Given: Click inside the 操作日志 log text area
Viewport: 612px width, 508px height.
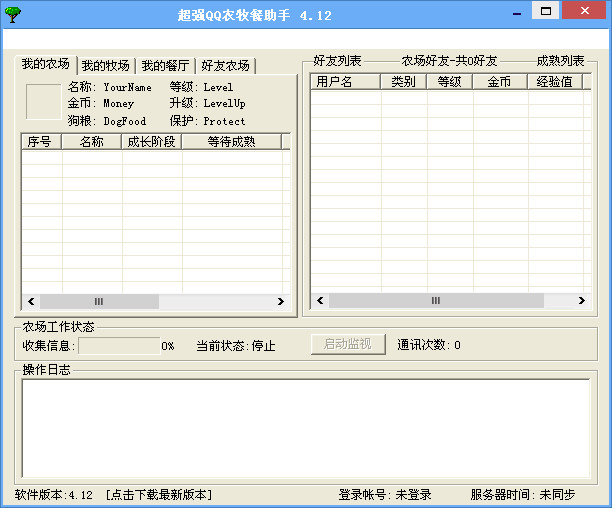Looking at the screenshot, I should tap(306, 428).
